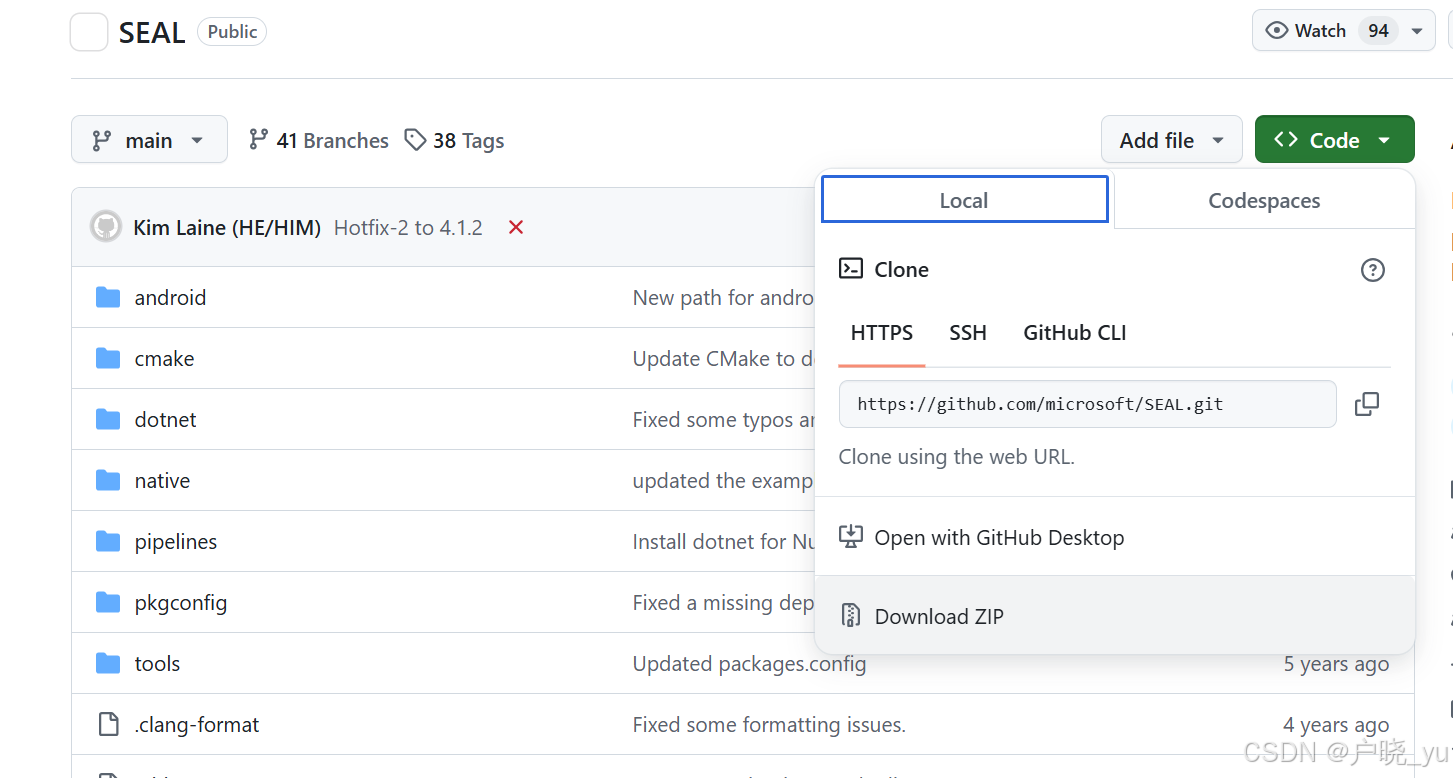Viewport: 1453px width, 778px height.
Task: Open the native folder name
Action: click(x=162, y=481)
